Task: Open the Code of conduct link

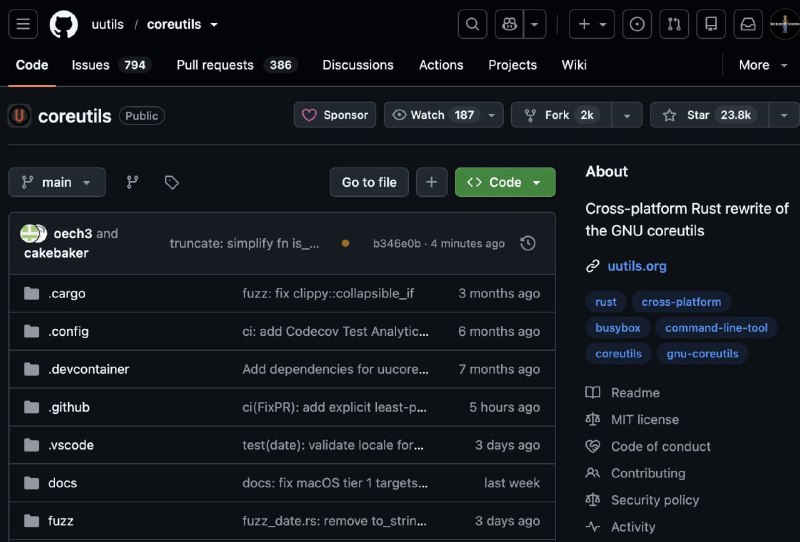Action: pyautogui.click(x=661, y=446)
